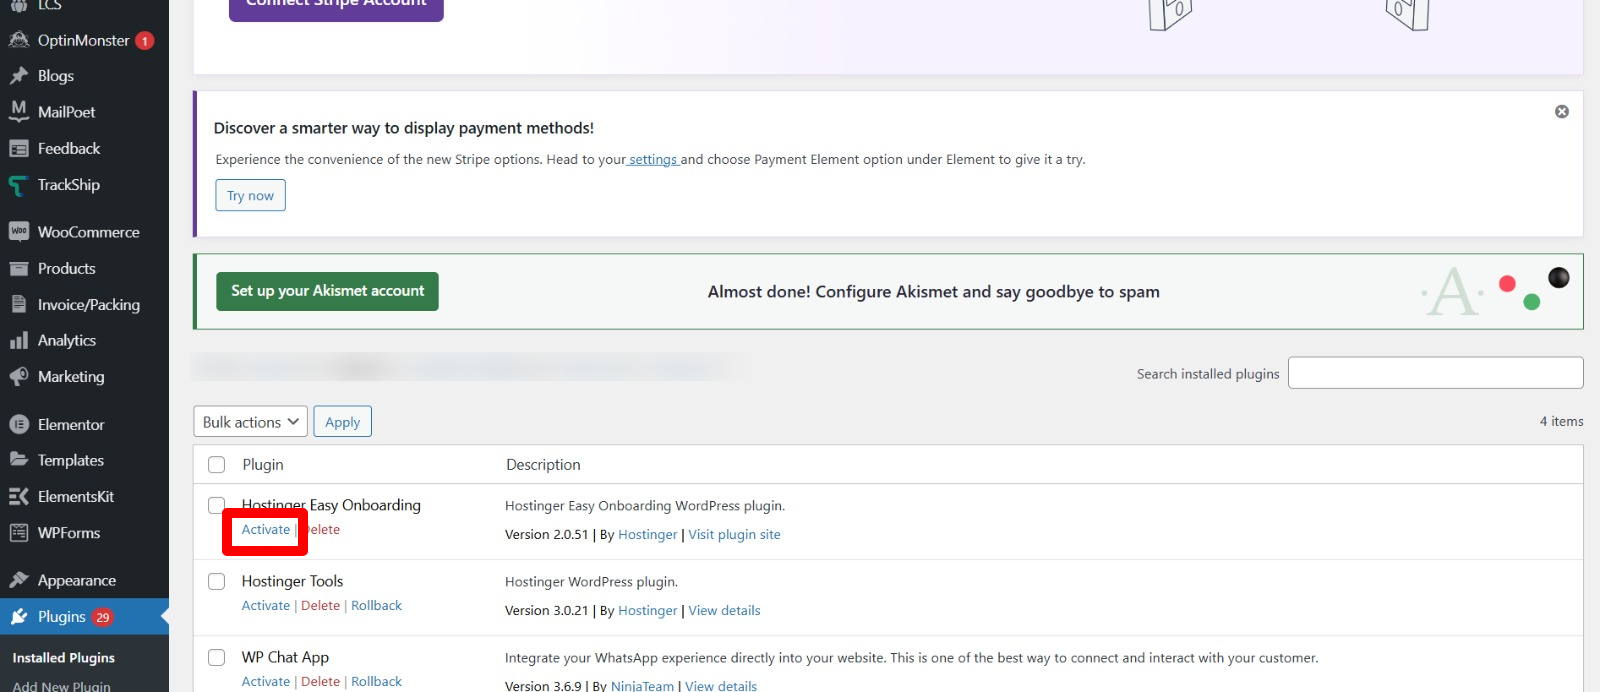Click the Marketing megaphone icon
Screen dimensions: 1600x692
[x=18, y=377]
